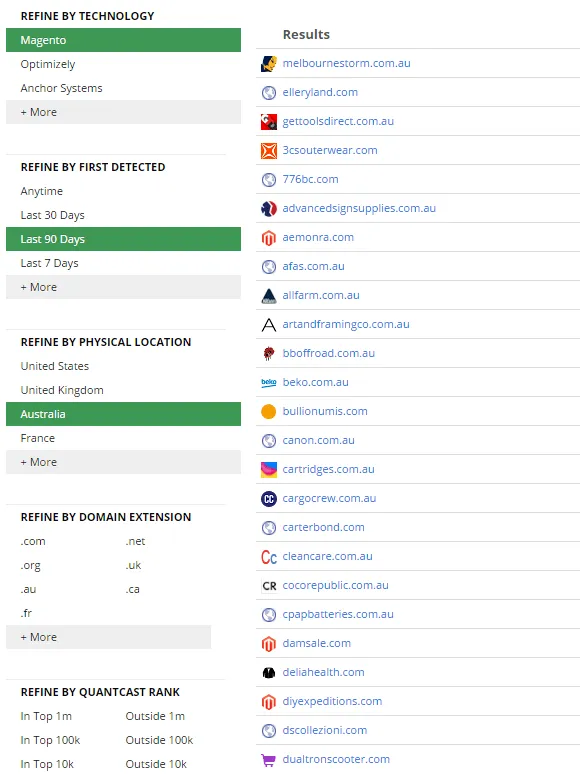580x781 pixels.
Task: Click the globe icon beside afas.com.au
Action: [269, 266]
